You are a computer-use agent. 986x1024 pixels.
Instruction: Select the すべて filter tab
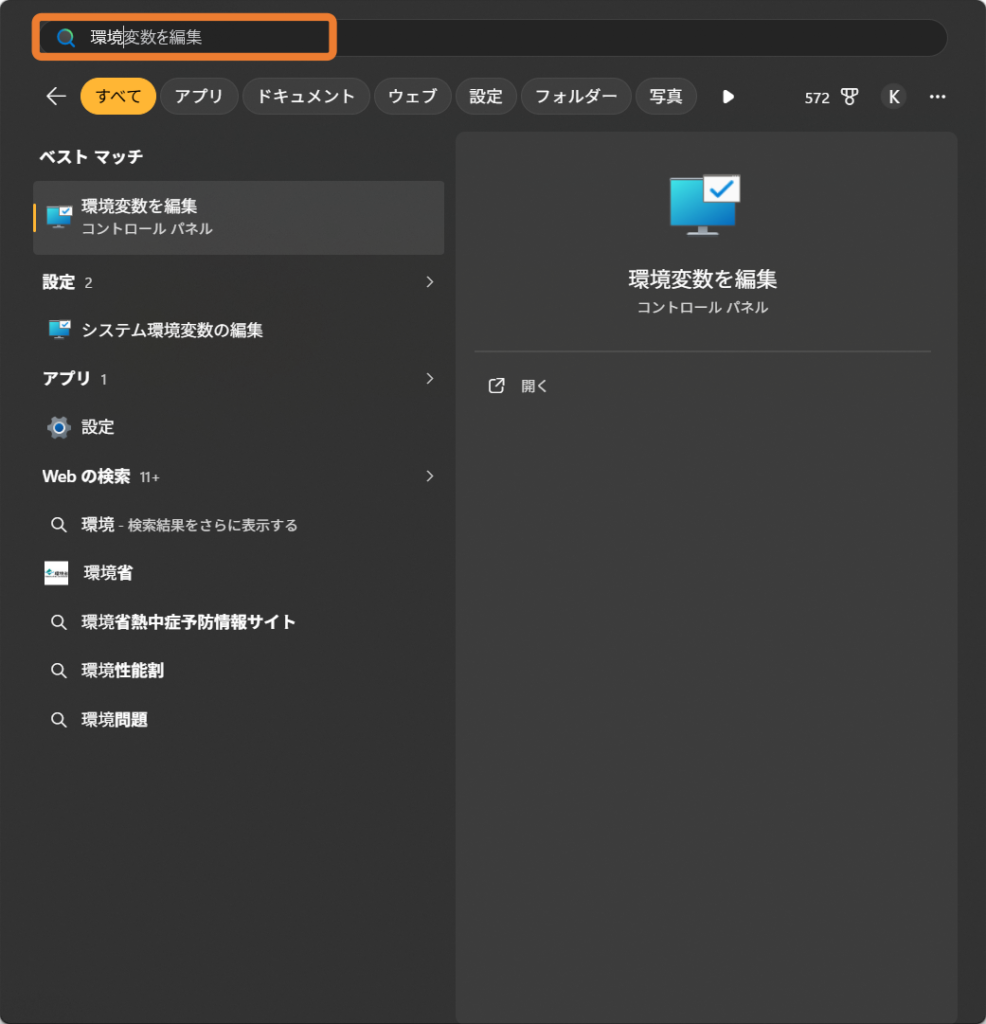coord(118,97)
